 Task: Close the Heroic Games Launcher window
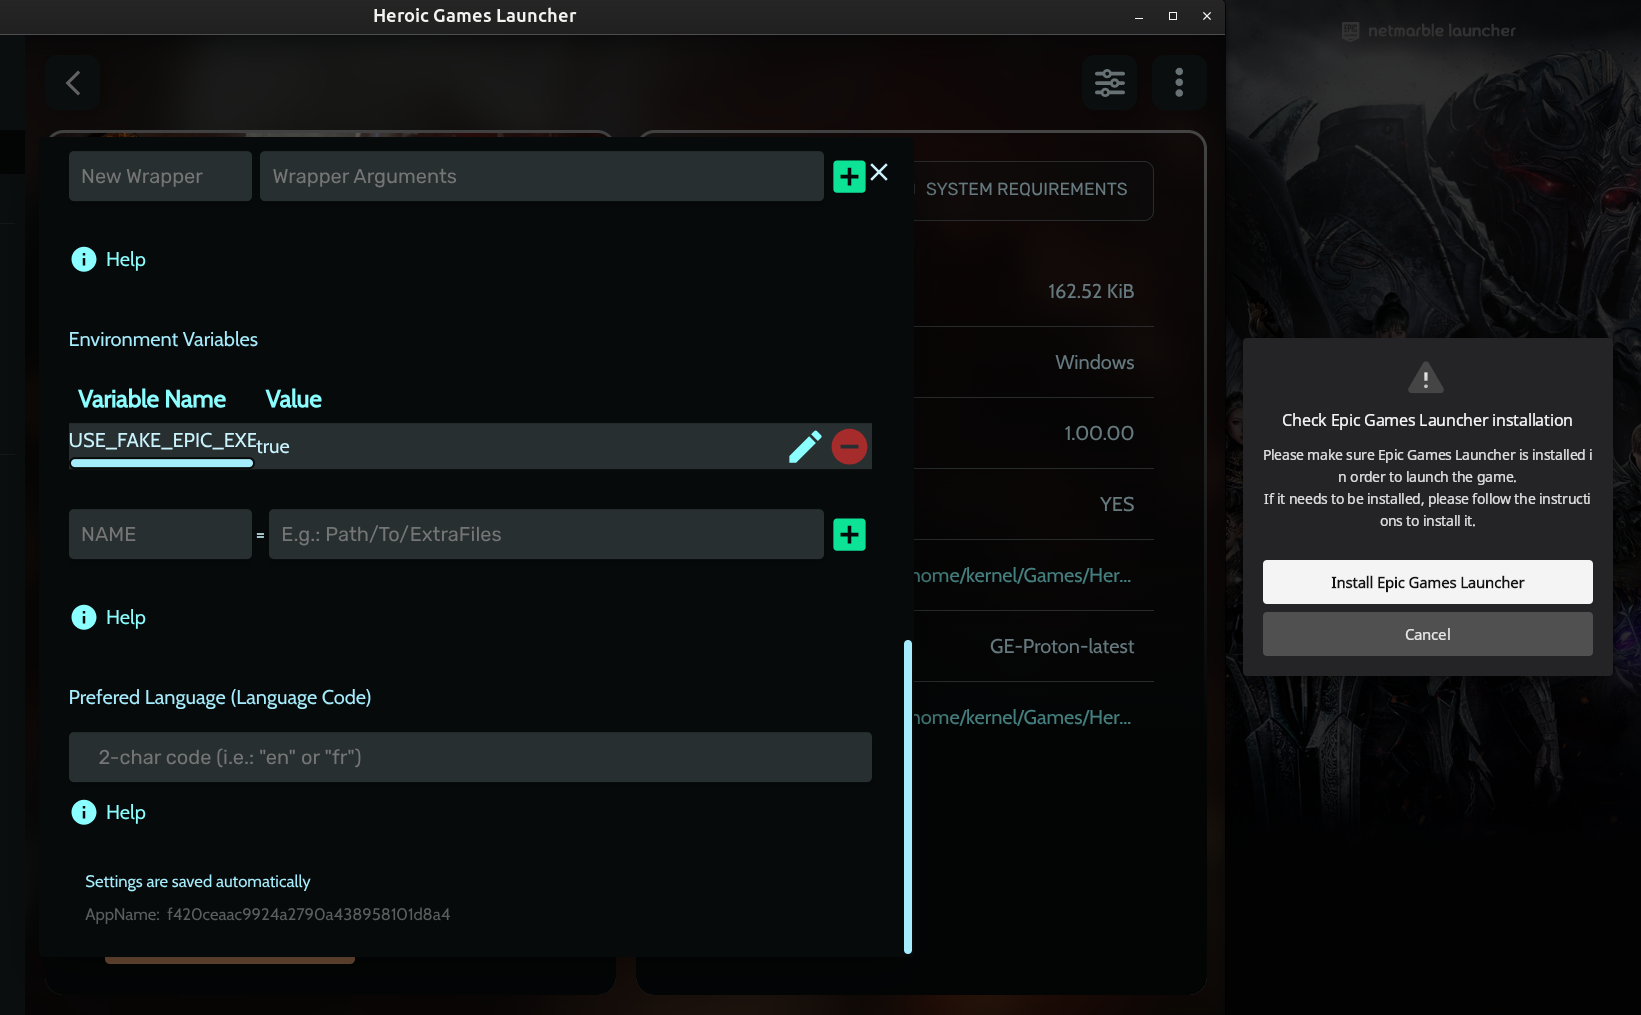point(1207,17)
